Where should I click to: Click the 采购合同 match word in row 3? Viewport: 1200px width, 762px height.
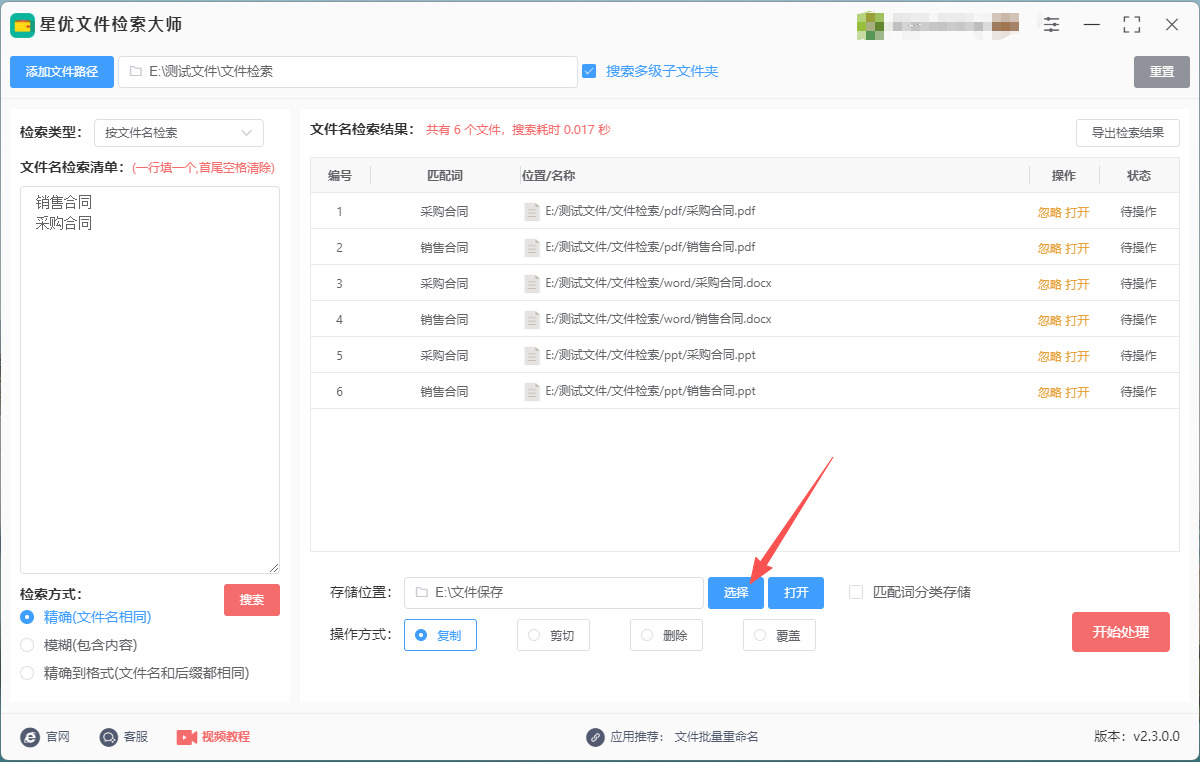[x=445, y=283]
